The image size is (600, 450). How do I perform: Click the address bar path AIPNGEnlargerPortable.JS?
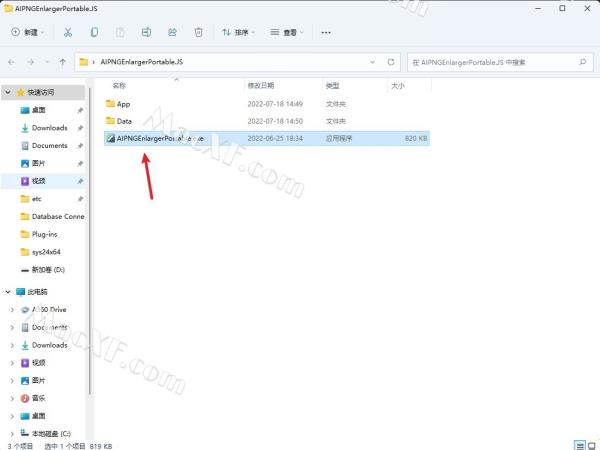[142, 62]
